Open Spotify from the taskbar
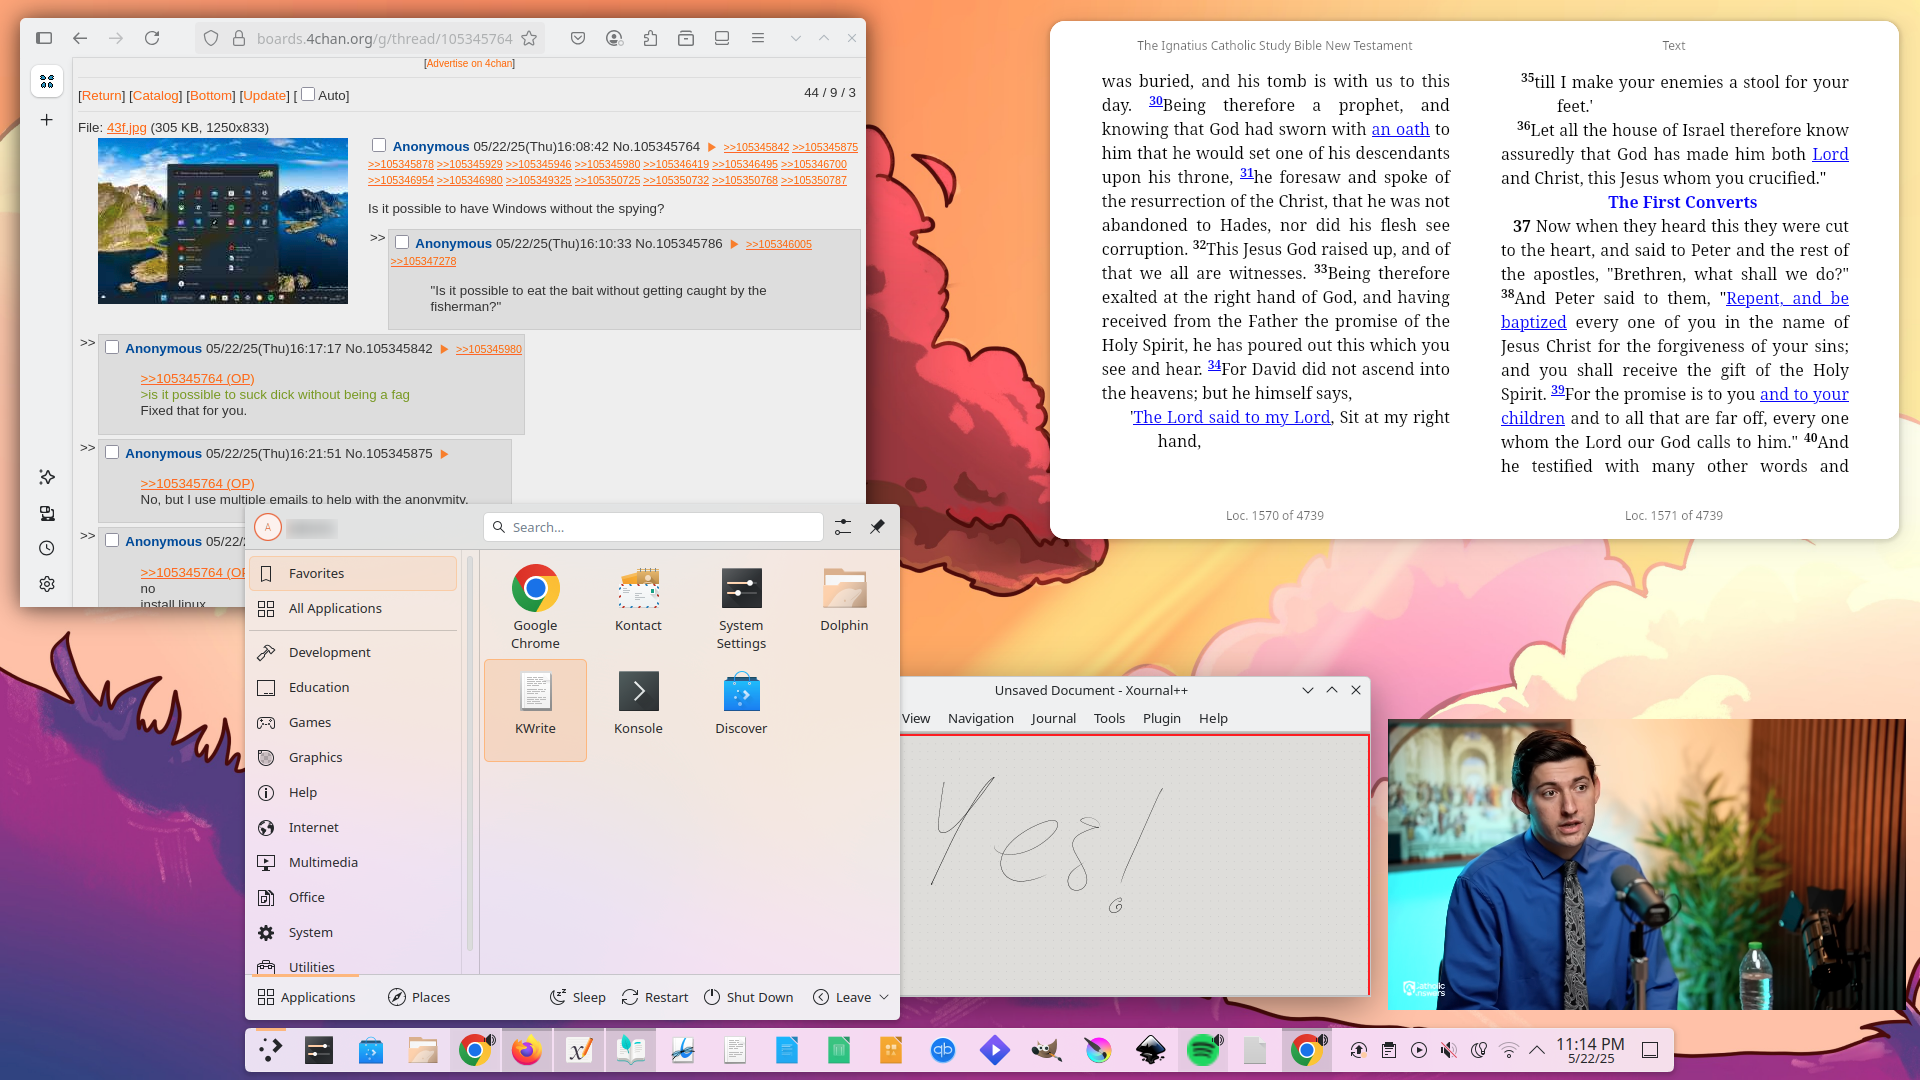The width and height of the screenshot is (1920, 1080). click(1203, 1050)
